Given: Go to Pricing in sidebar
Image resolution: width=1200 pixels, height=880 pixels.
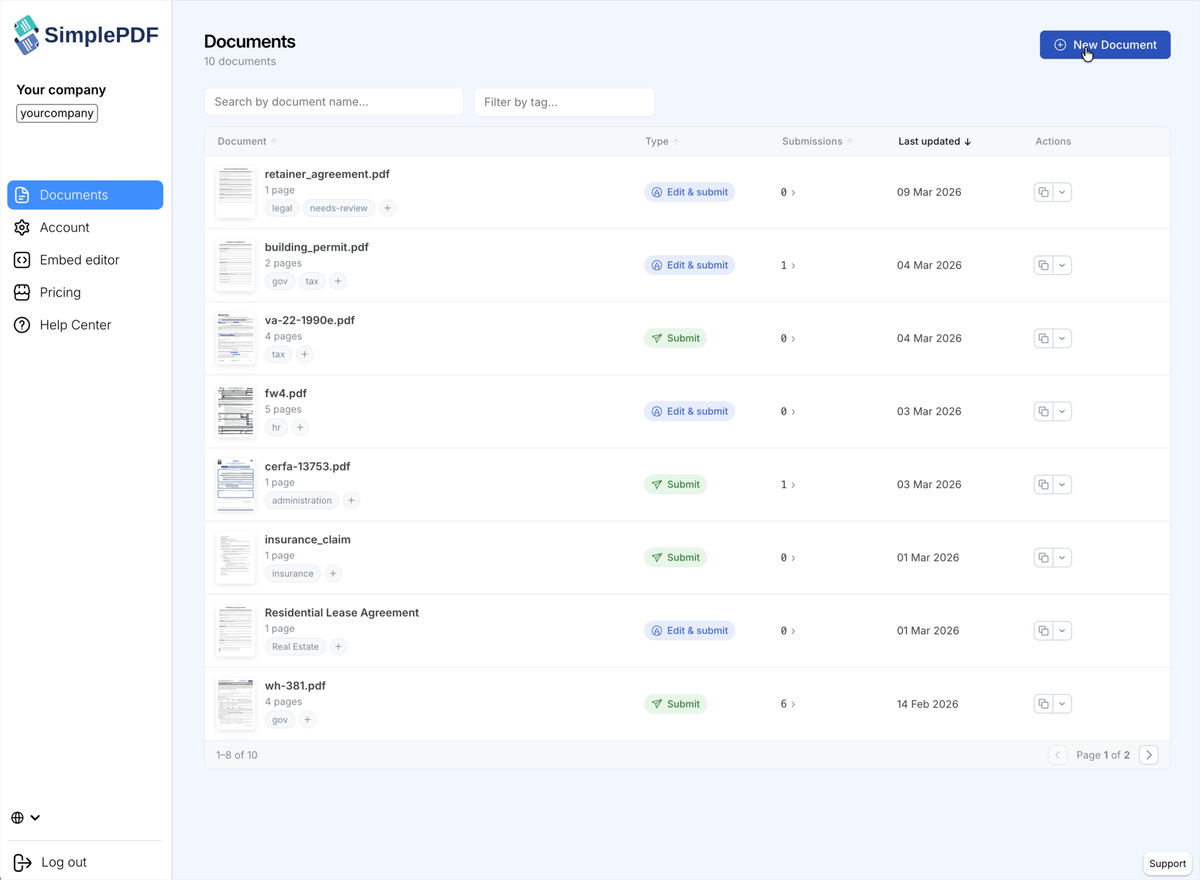Looking at the screenshot, I should point(60,292).
